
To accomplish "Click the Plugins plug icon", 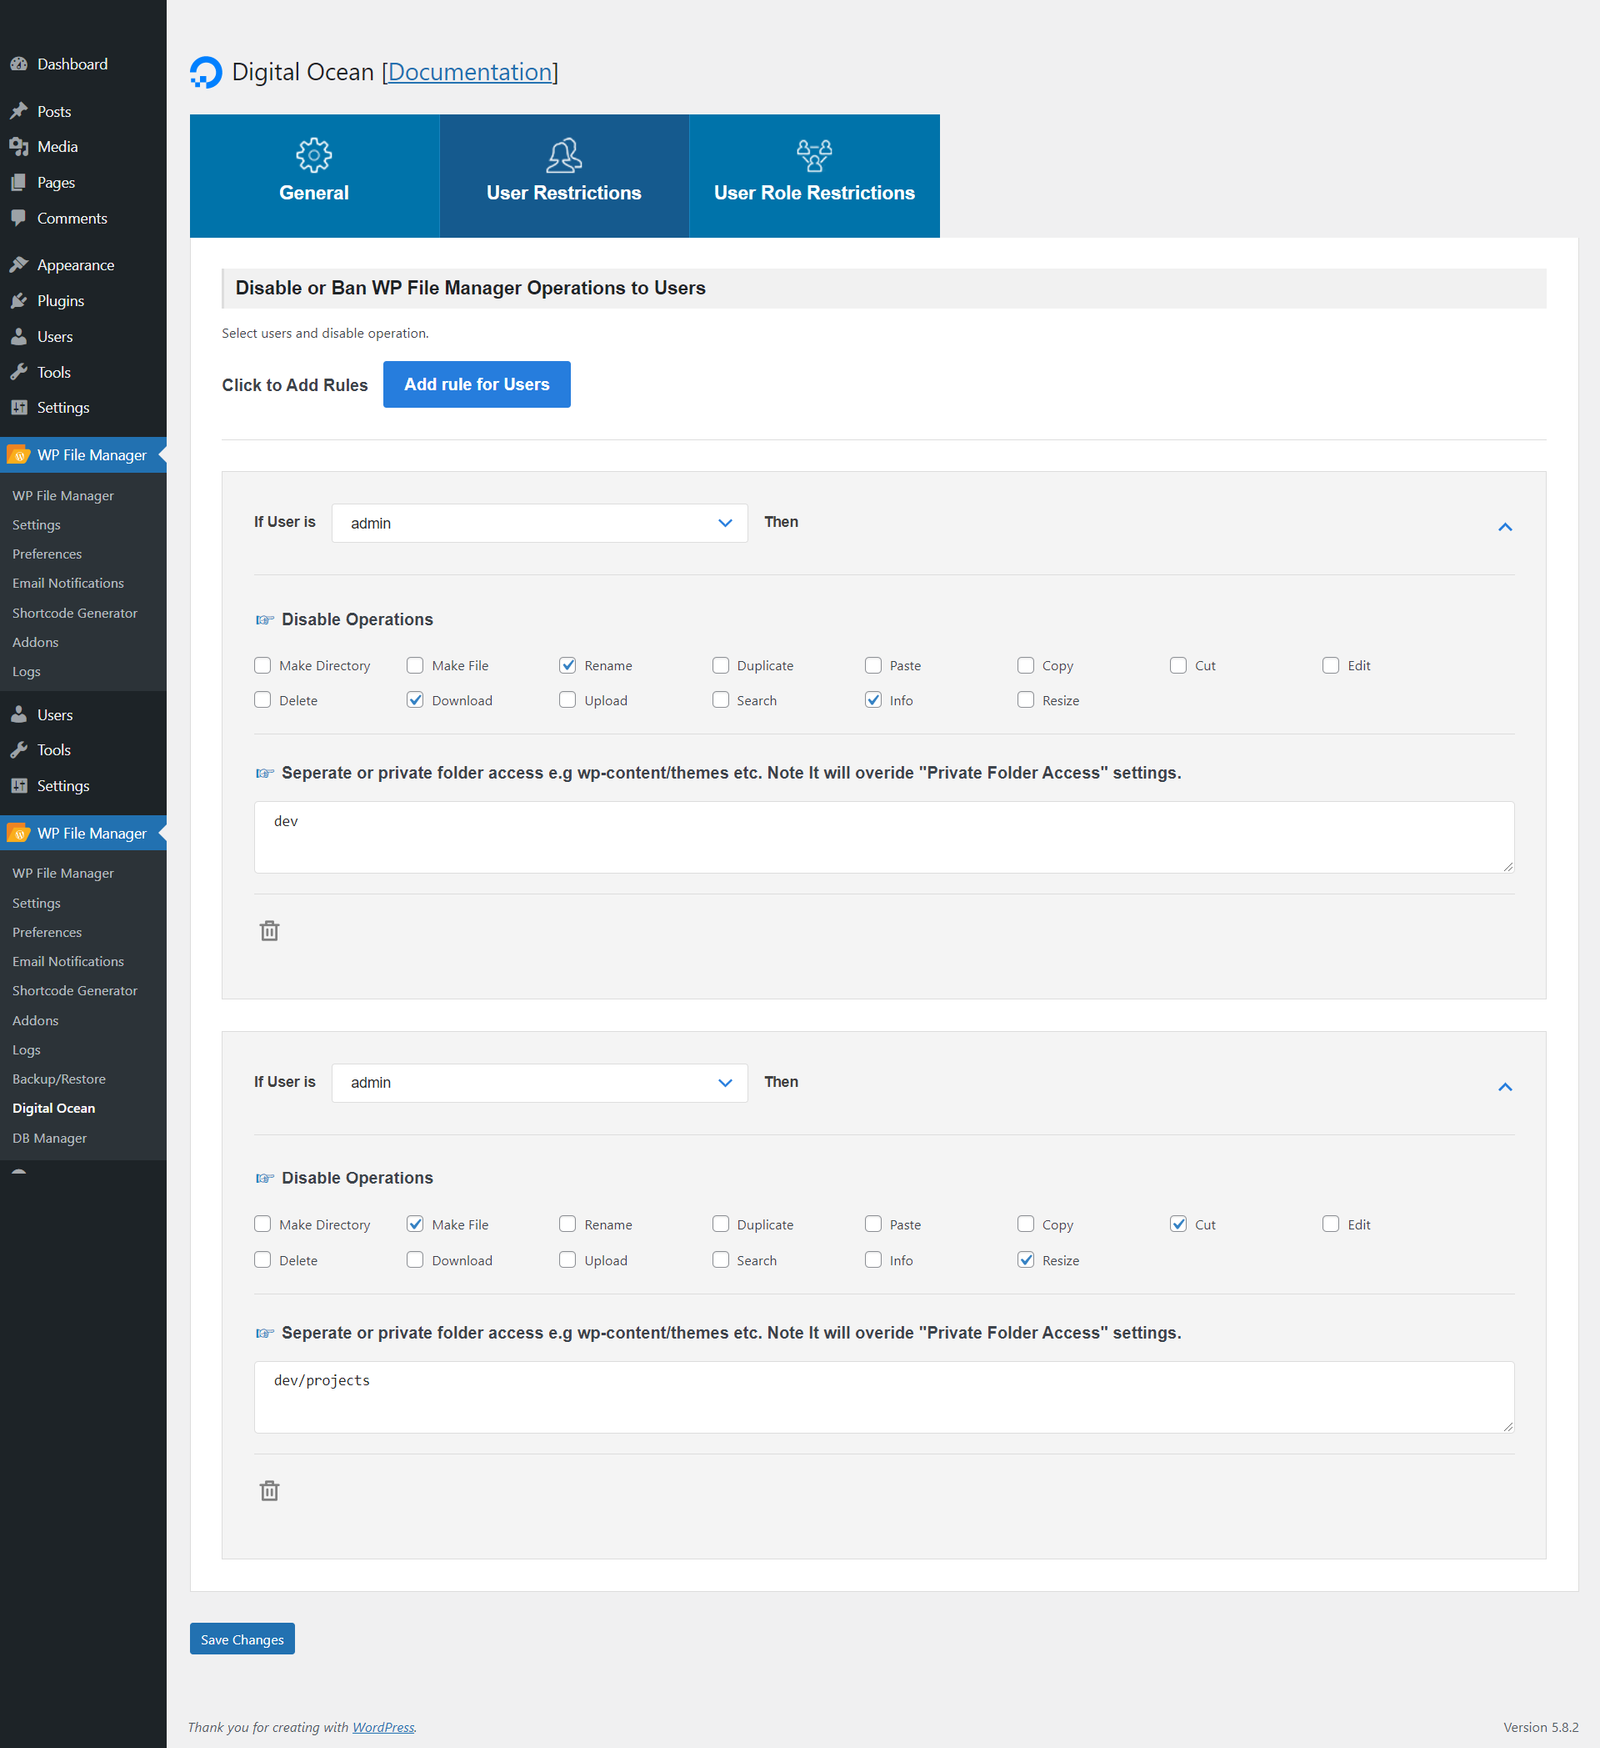I will coord(19,301).
